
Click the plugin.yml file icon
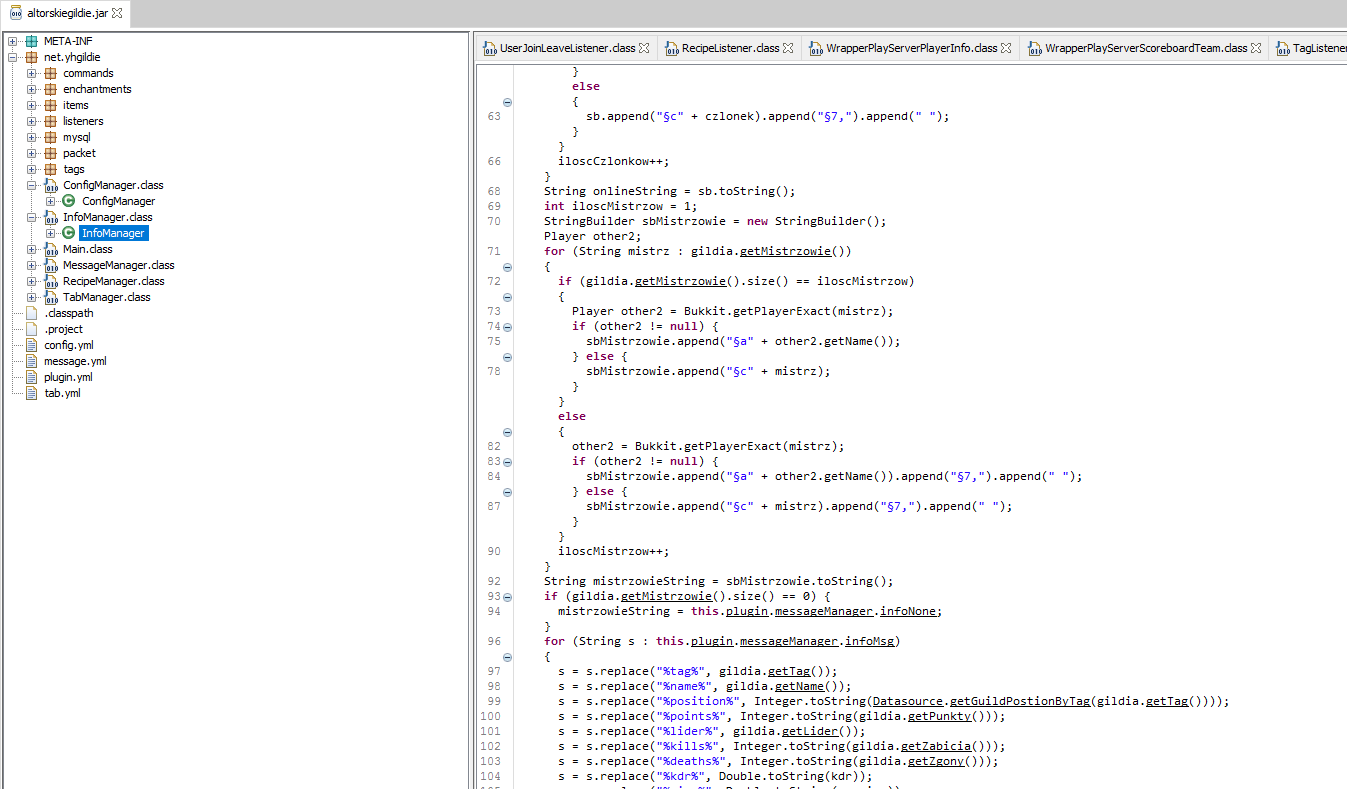pos(31,377)
